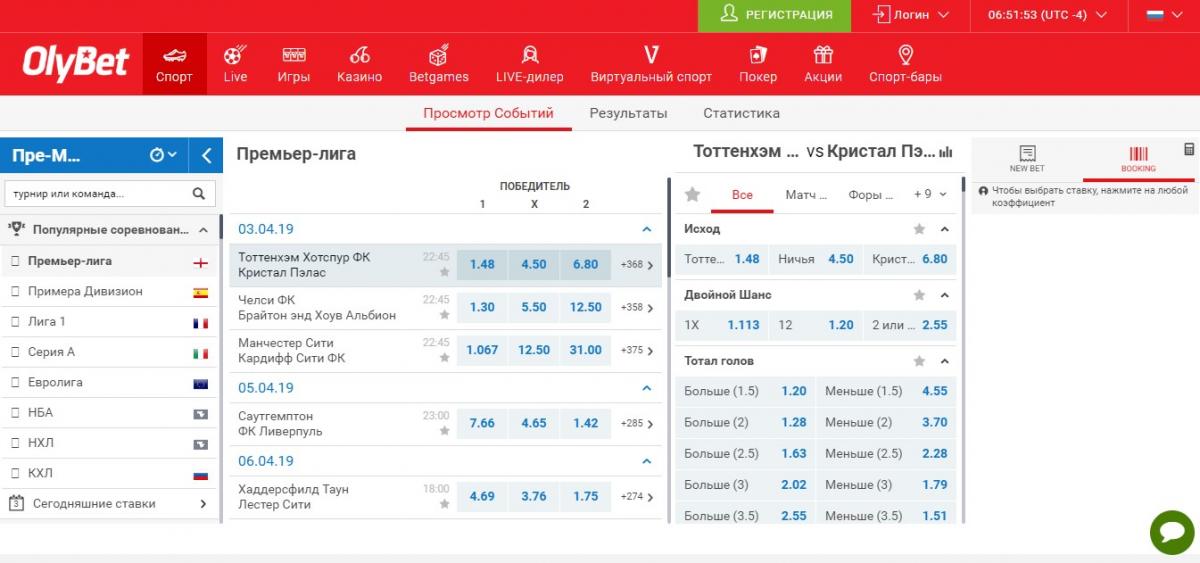This screenshot has width=1200, height=563.
Task: Open the Live section icon
Action: tap(235, 55)
